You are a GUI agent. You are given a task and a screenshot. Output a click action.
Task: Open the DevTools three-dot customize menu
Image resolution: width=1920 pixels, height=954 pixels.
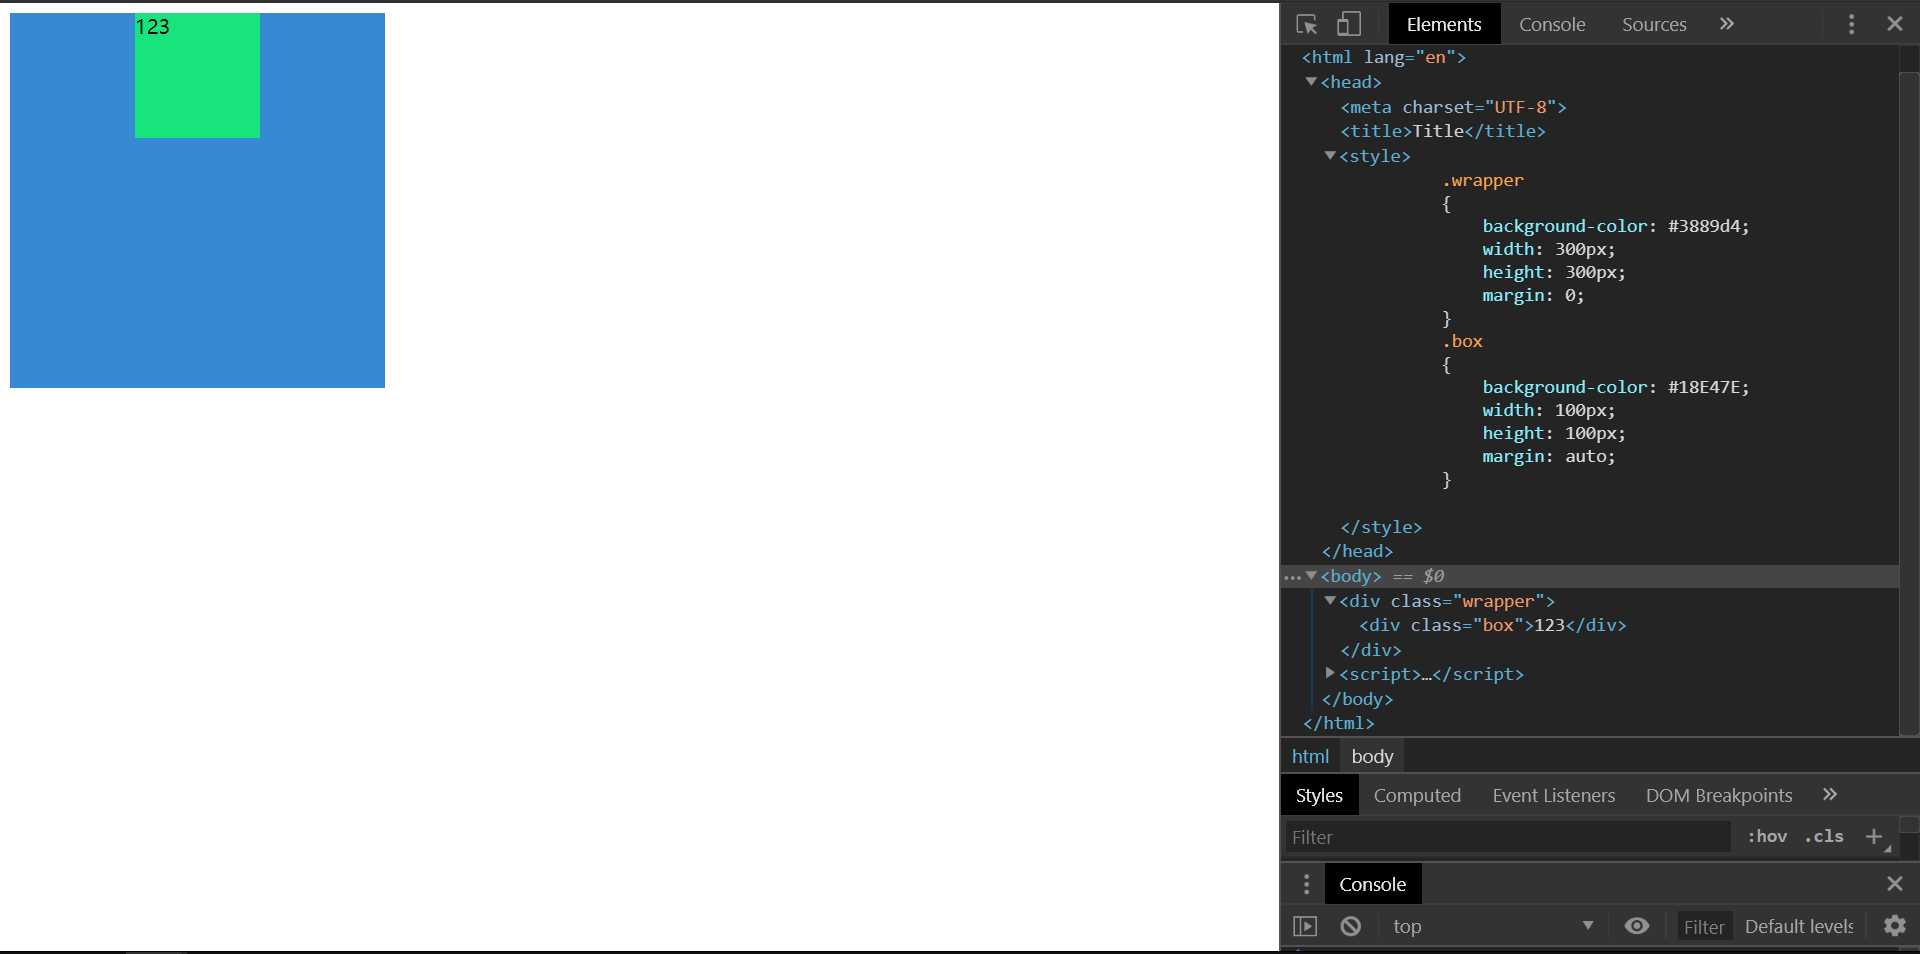1851,24
